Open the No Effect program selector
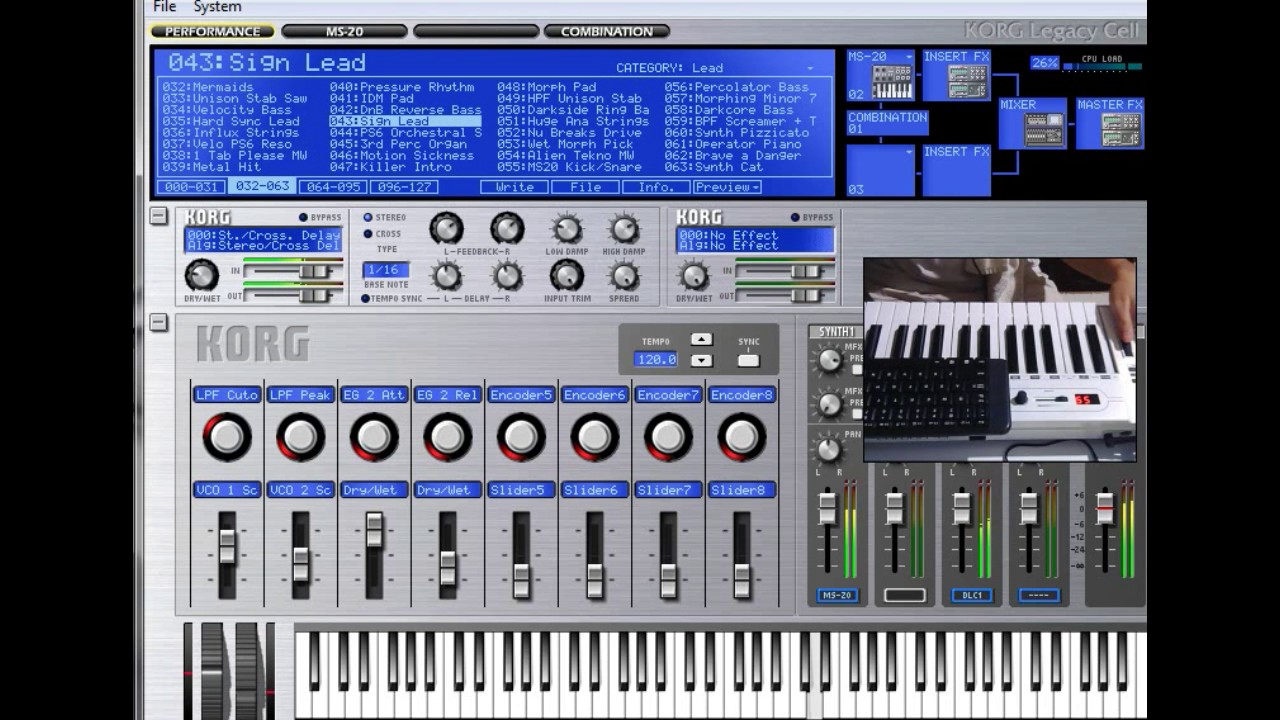 (x=755, y=240)
